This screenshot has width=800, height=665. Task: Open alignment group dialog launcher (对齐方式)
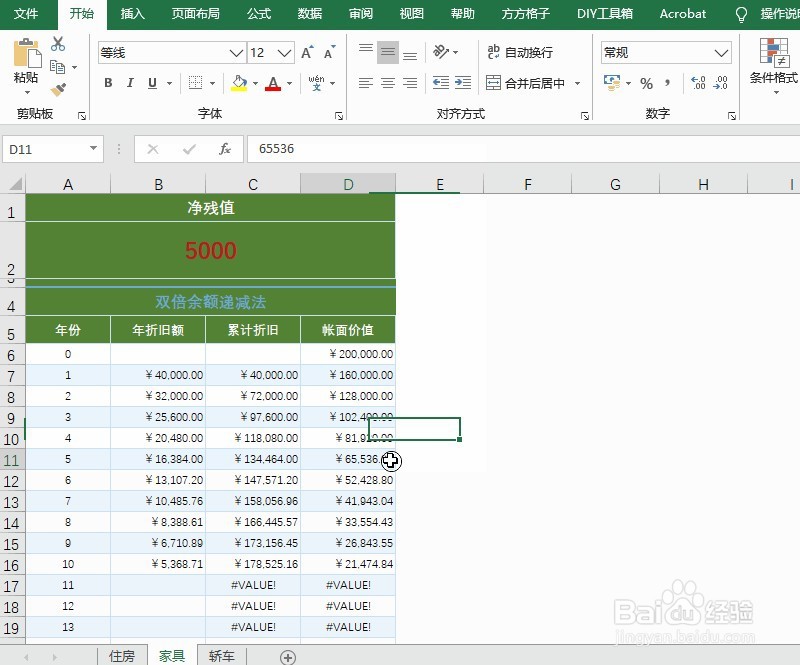[x=585, y=116]
